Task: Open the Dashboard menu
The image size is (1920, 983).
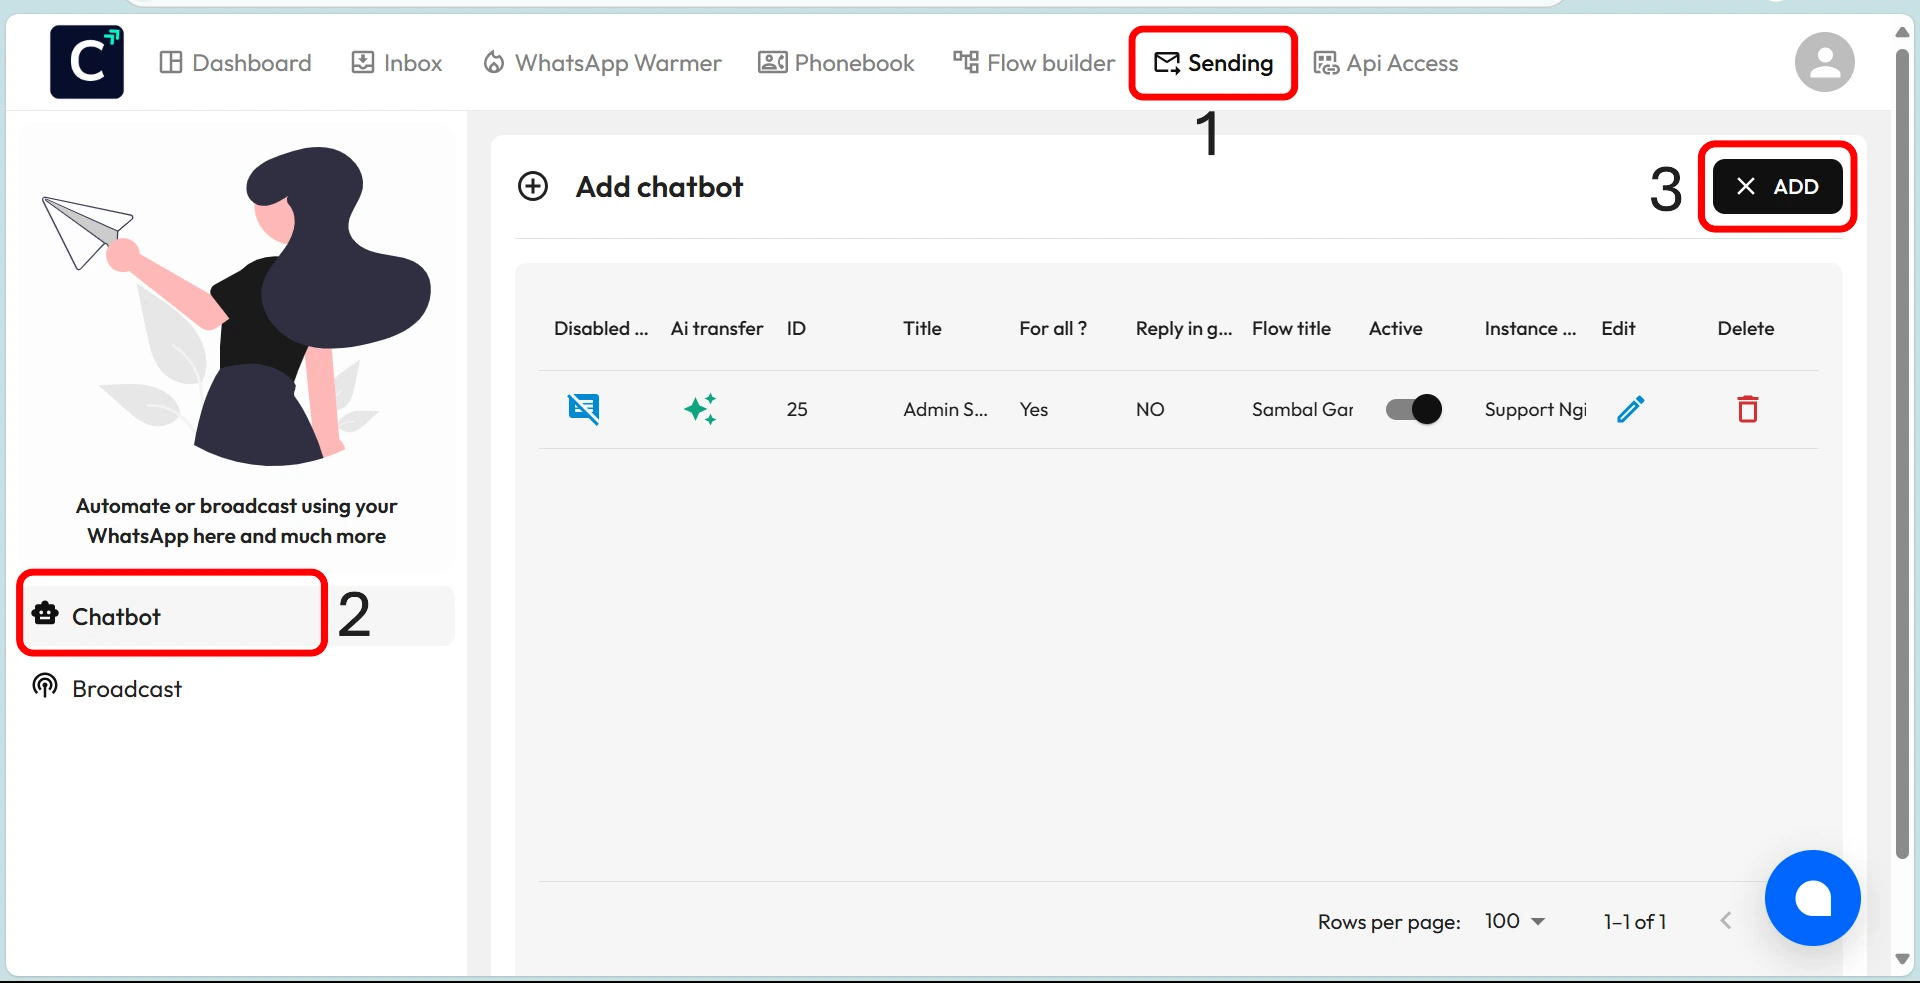Action: pyautogui.click(x=236, y=63)
